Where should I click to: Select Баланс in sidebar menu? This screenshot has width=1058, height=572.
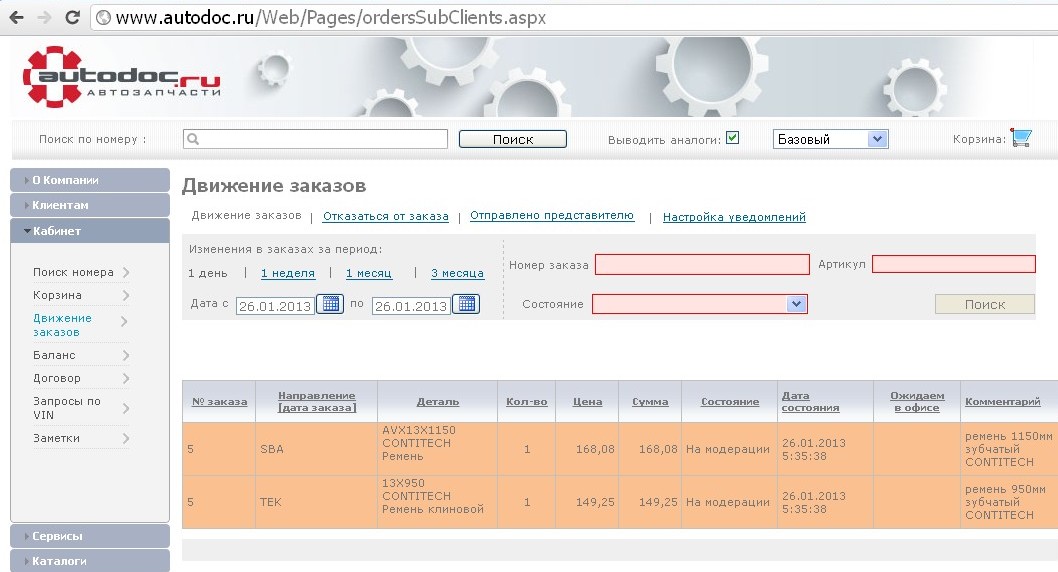pos(54,355)
